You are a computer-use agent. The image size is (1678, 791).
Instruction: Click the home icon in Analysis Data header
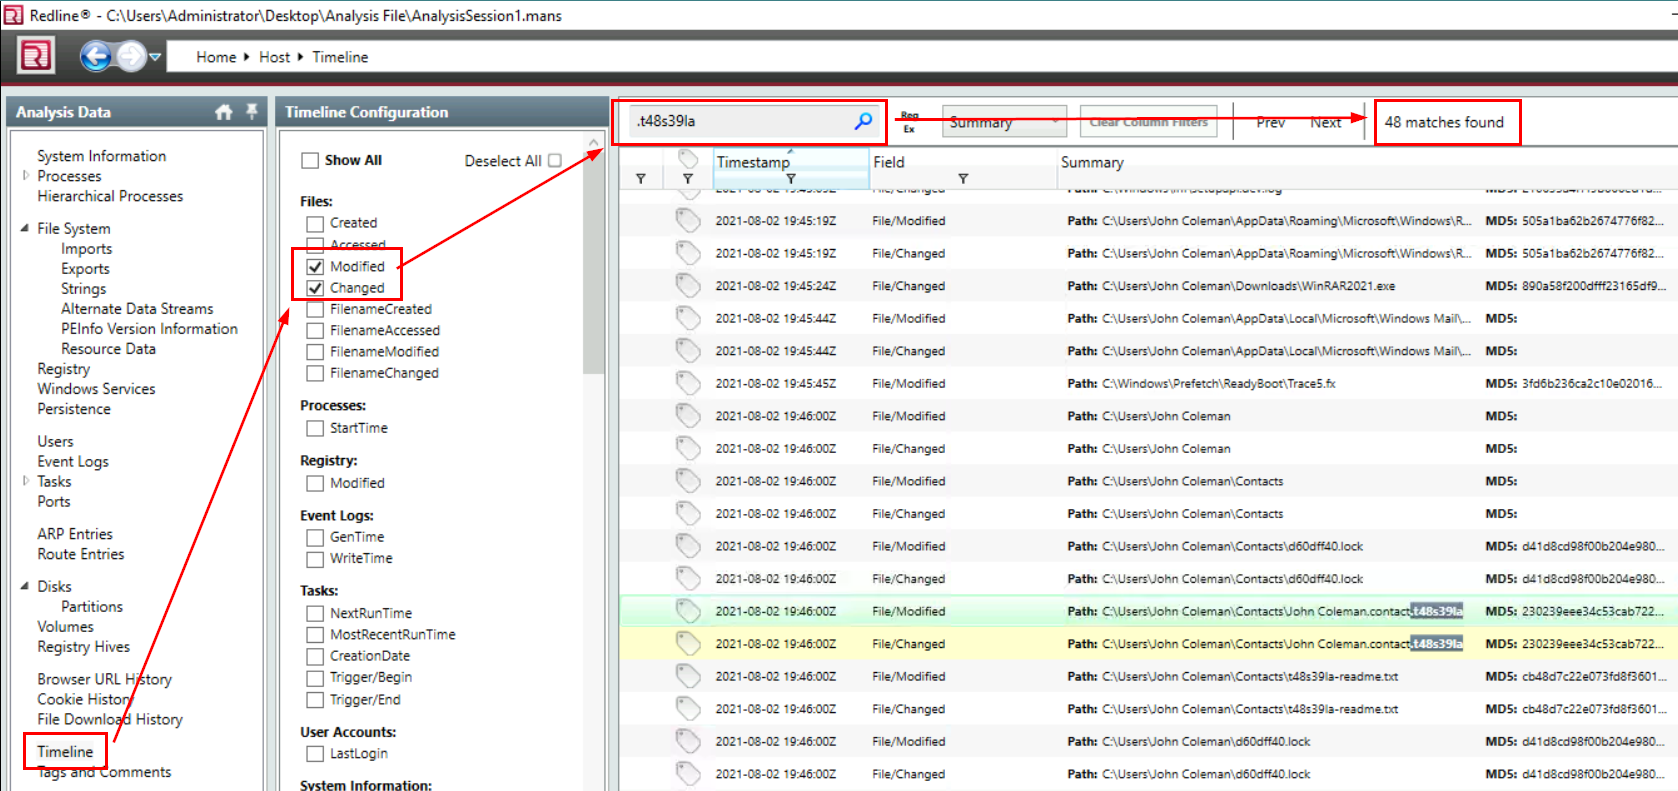tap(223, 112)
